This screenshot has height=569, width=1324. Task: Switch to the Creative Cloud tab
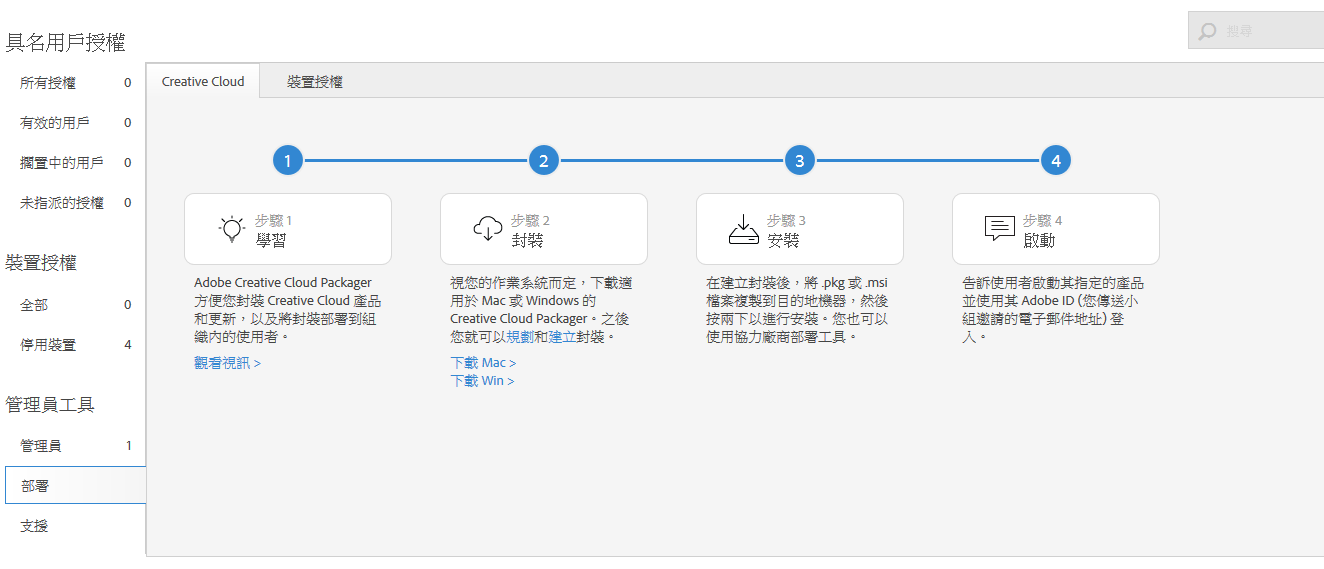point(203,81)
